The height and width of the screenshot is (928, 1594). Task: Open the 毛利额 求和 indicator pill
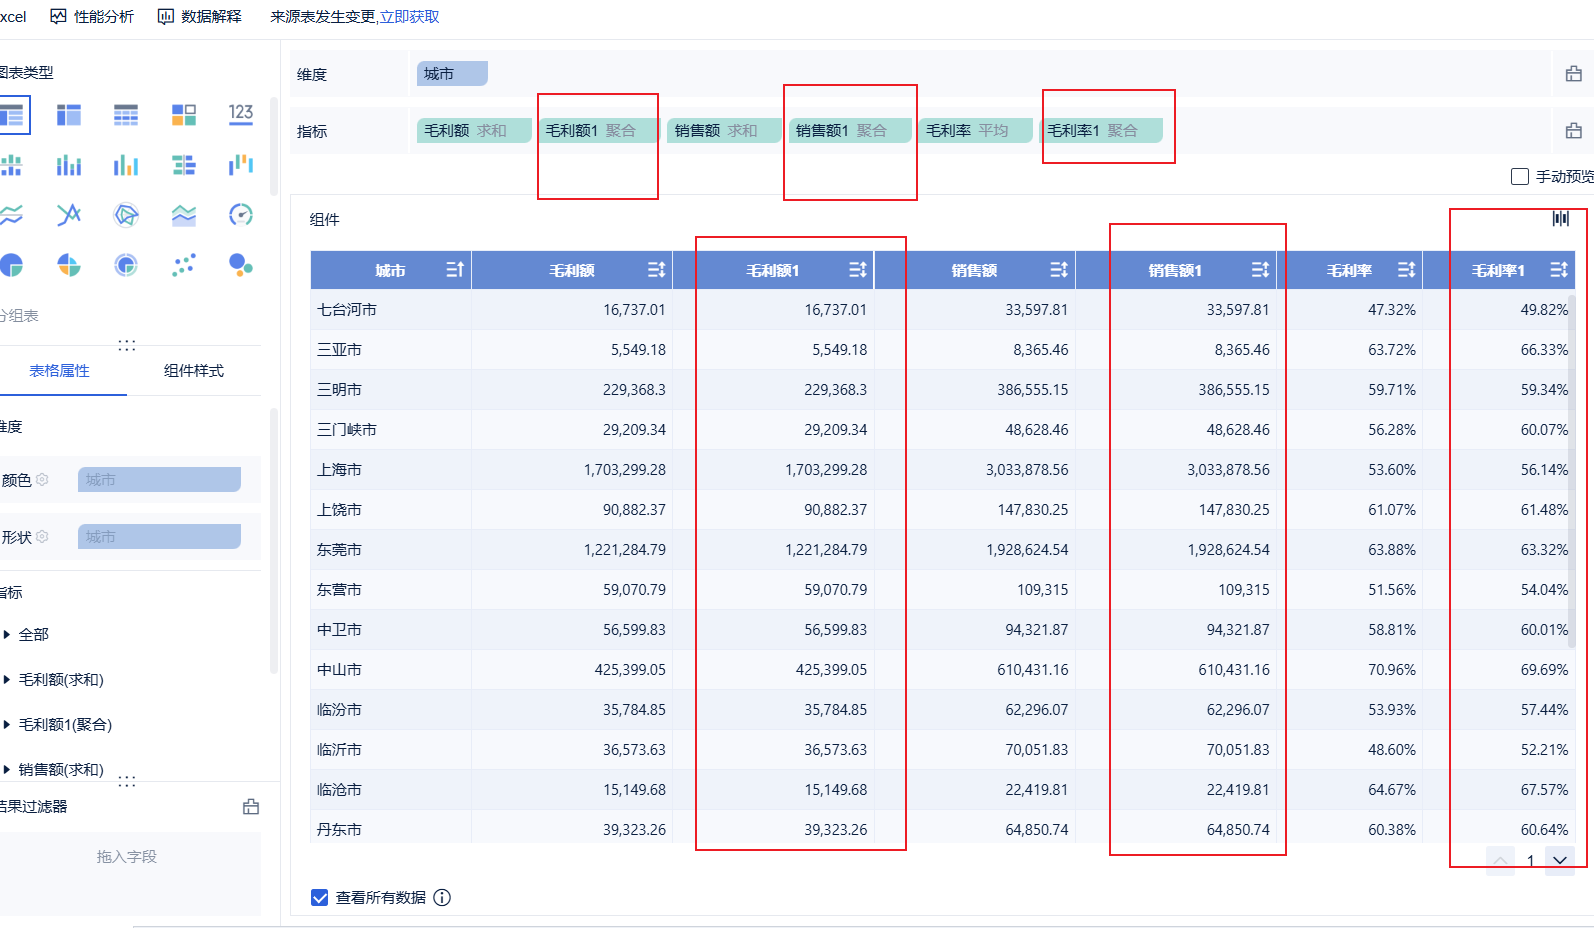474,131
